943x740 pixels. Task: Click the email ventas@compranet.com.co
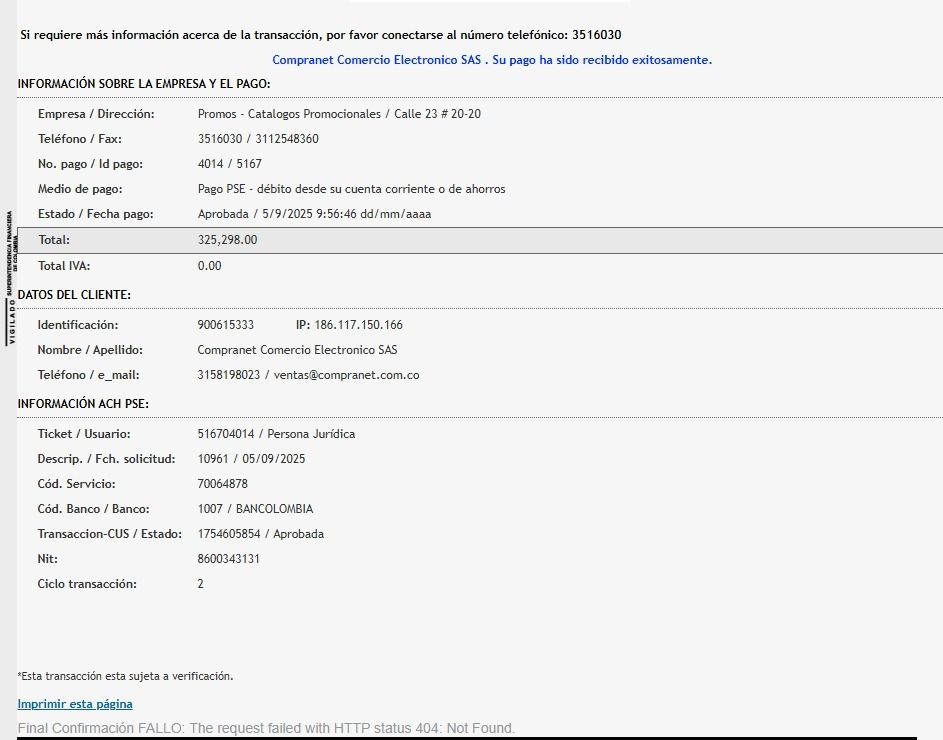pyautogui.click(x=346, y=375)
